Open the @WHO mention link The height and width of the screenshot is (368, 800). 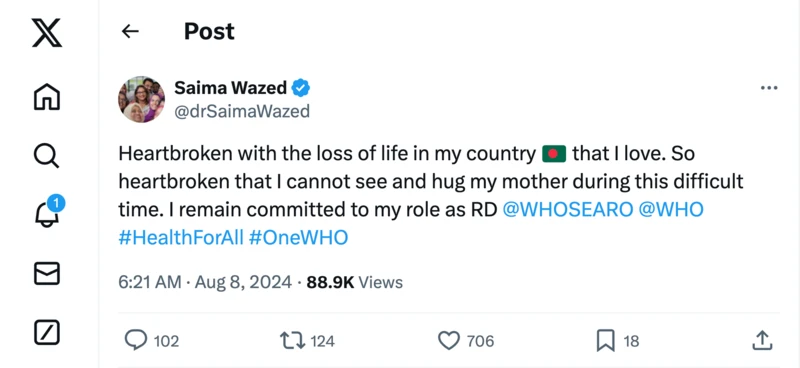point(671,210)
